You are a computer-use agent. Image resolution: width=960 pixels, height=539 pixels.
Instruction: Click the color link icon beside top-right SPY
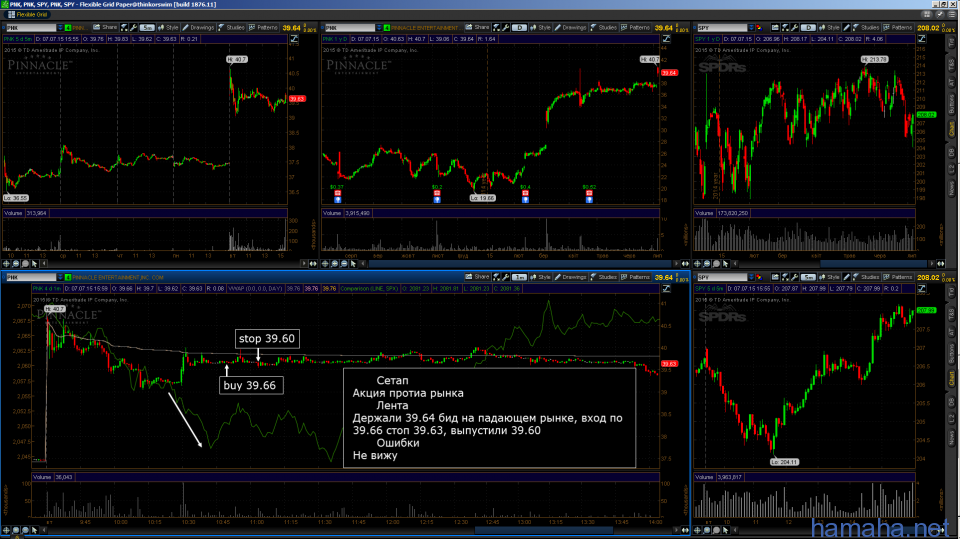(759, 28)
